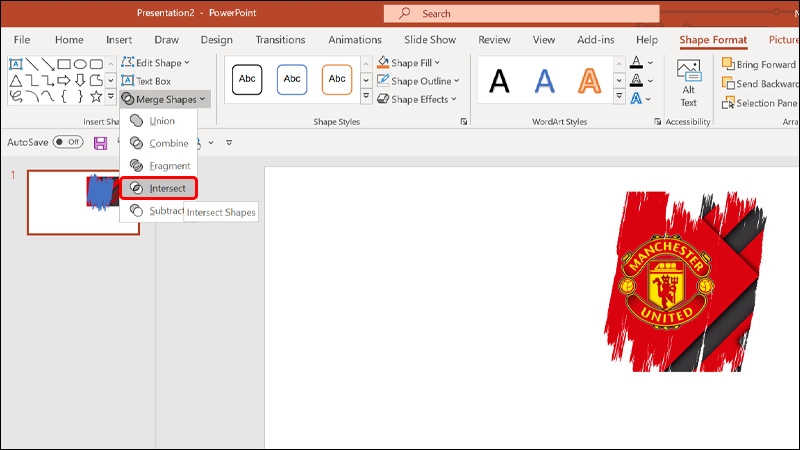
Task: Expand Shape Effects options
Action: pyautogui.click(x=417, y=99)
